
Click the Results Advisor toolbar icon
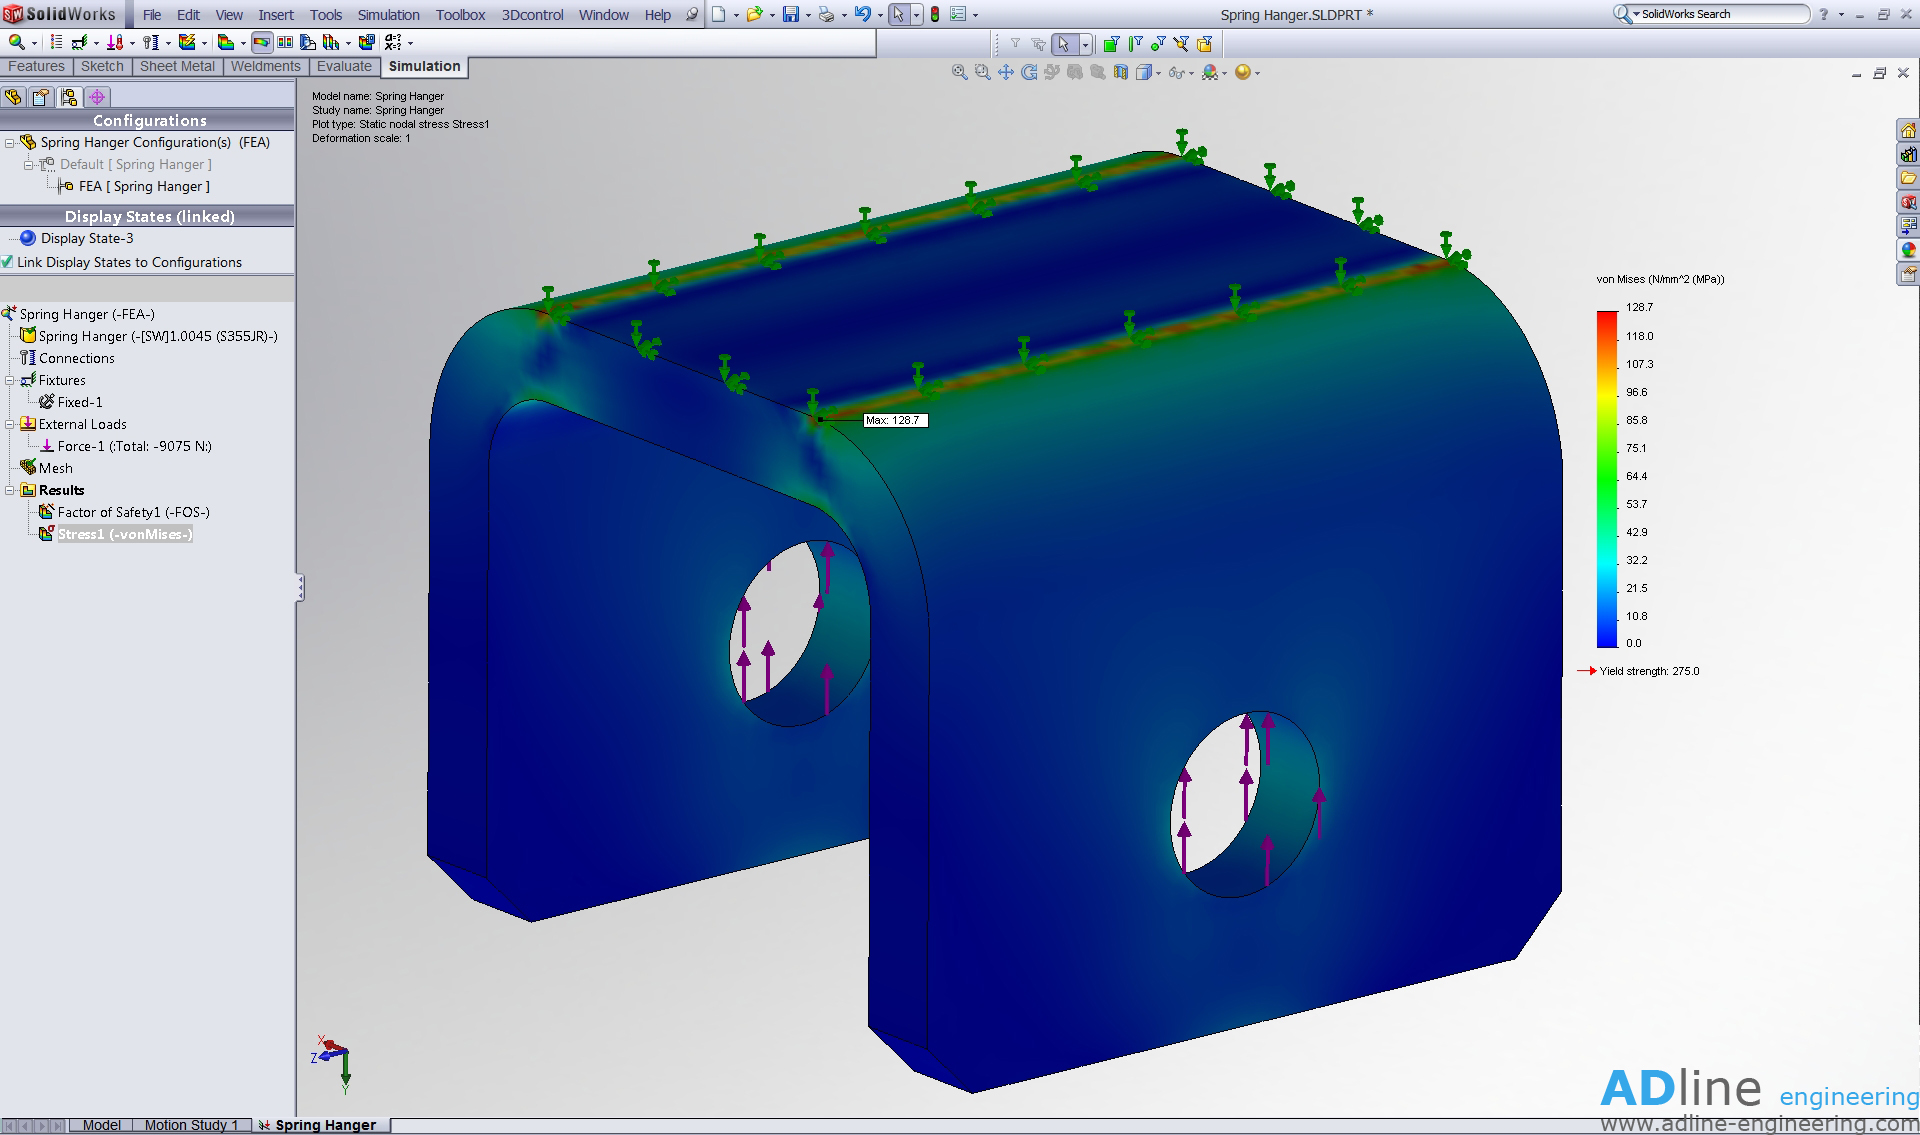tap(226, 42)
